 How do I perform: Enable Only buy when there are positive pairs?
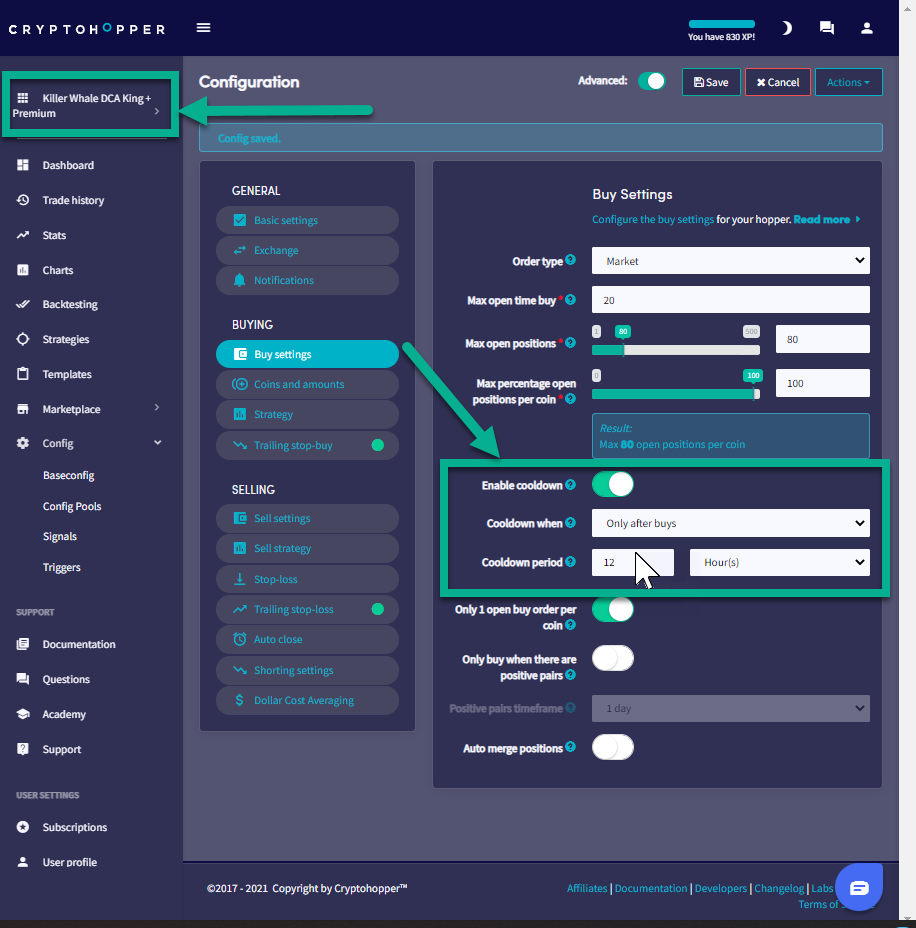612,658
